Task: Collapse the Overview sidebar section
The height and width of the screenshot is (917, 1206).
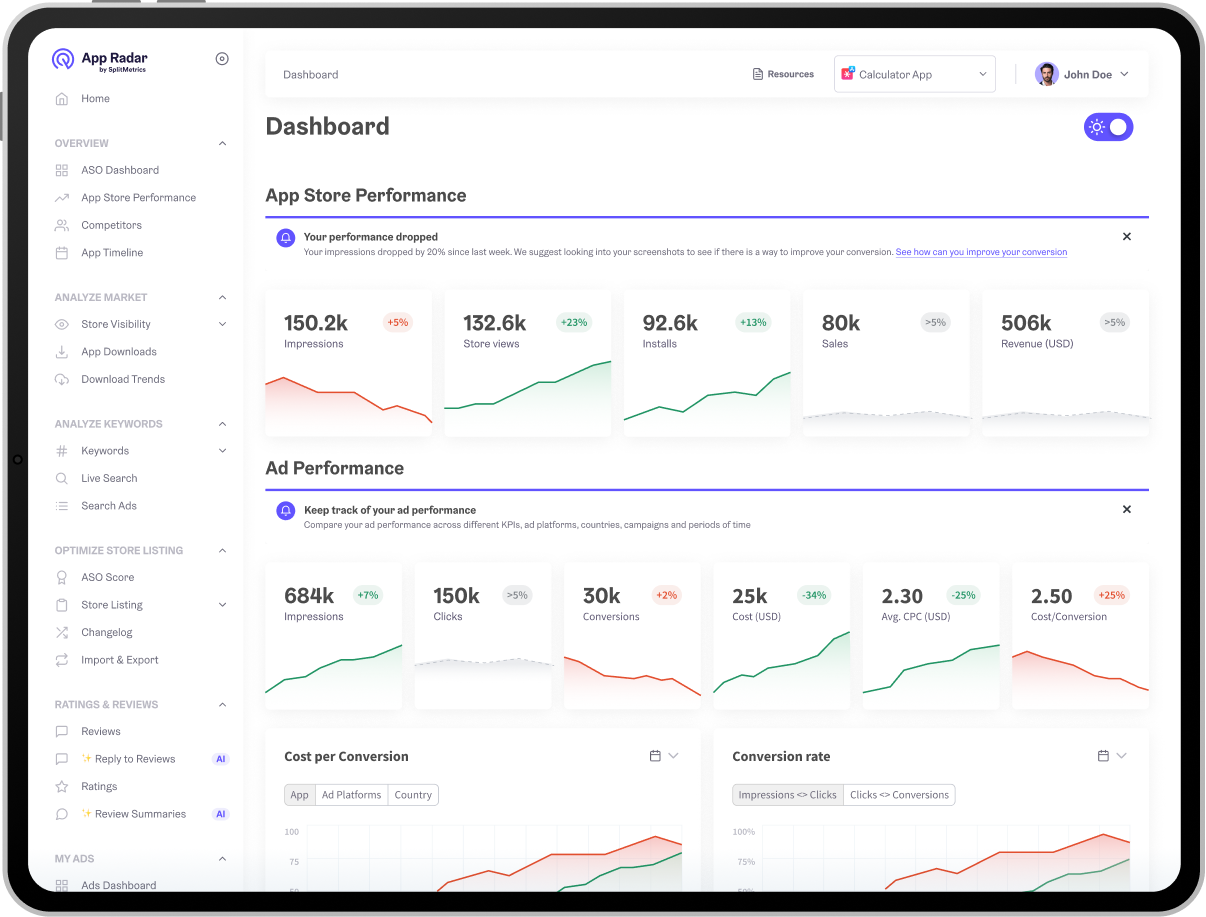Action: [x=222, y=144]
